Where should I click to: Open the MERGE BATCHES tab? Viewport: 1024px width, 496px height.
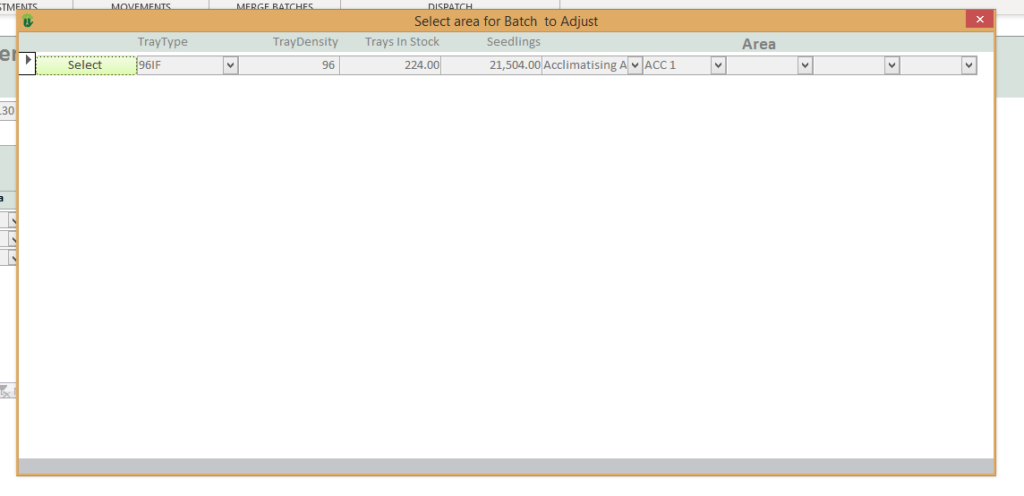pyautogui.click(x=274, y=6)
